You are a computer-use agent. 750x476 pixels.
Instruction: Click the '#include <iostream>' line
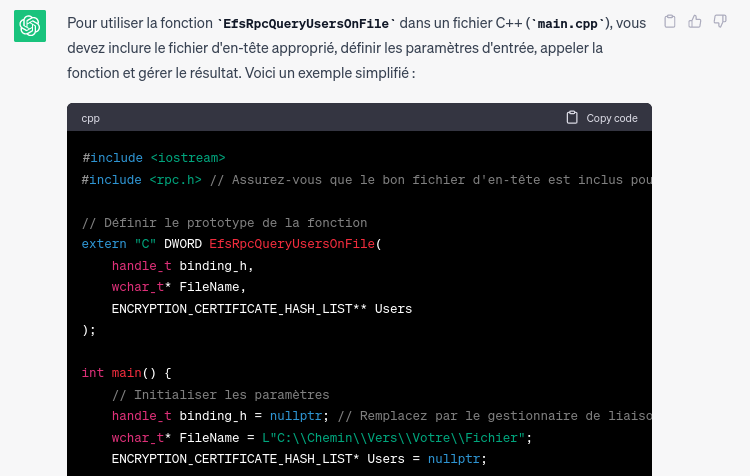tap(154, 158)
